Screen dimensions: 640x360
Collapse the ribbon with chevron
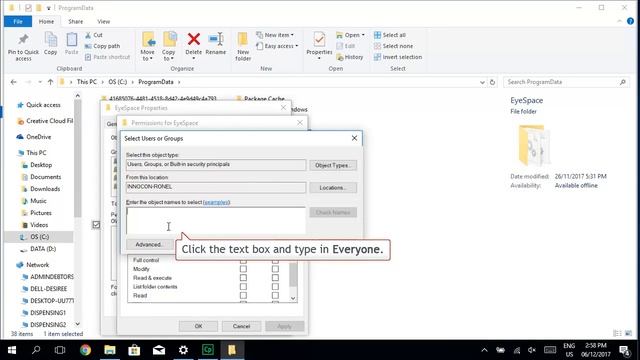pyautogui.click(x=620, y=21)
